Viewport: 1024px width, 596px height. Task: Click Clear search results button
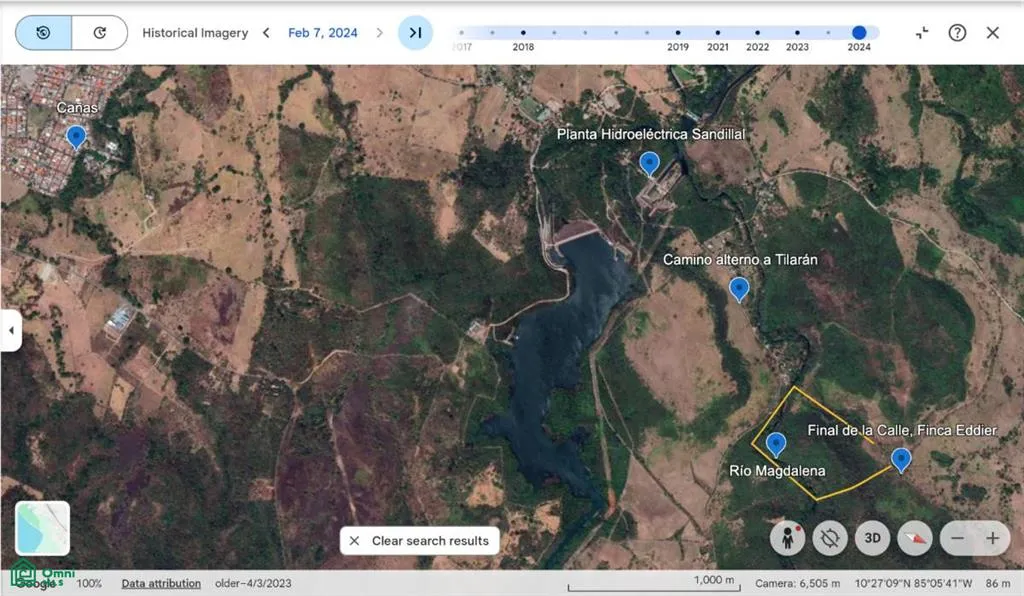coord(420,541)
